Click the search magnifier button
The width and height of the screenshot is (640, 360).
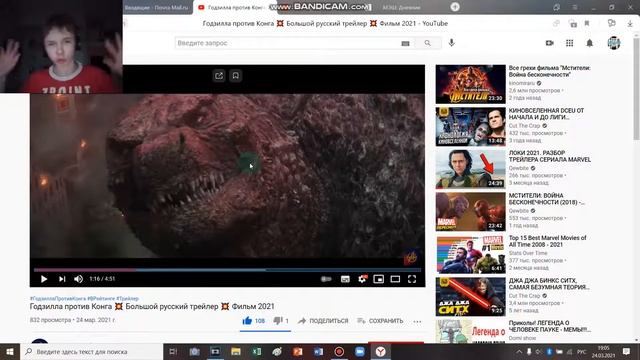(427, 43)
